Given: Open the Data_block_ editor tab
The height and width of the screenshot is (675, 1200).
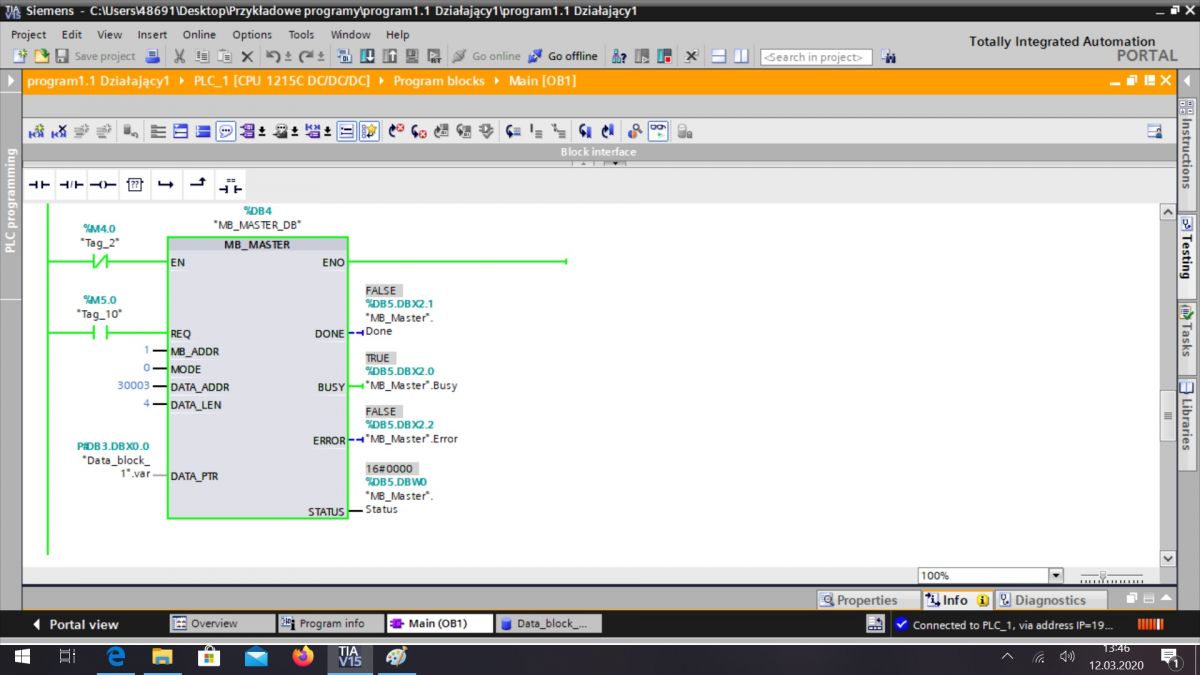Looking at the screenshot, I should pyautogui.click(x=549, y=623).
